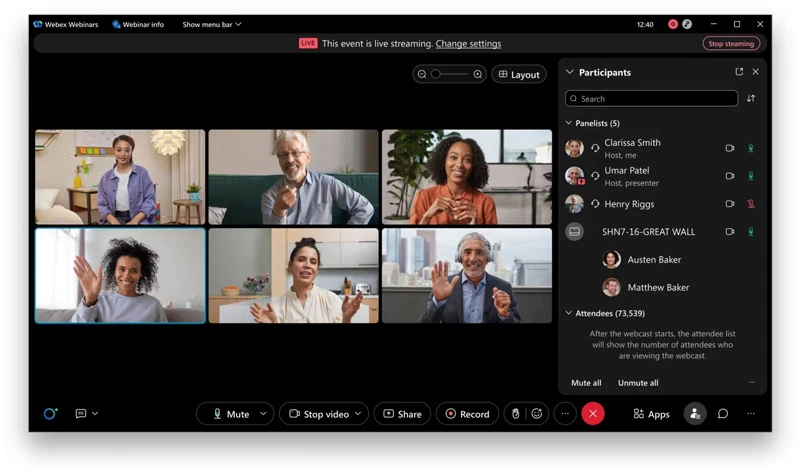Select highlighted video of woman waving
The image size is (800, 474).
tap(120, 276)
